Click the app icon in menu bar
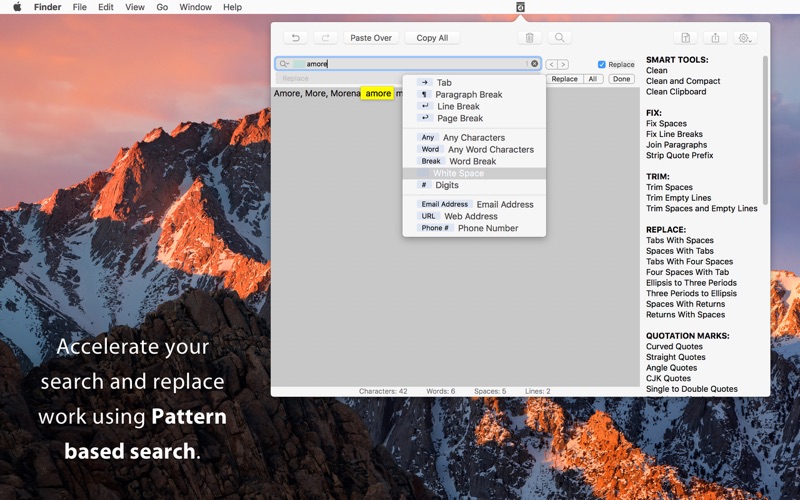Screen dimensions: 800x500 coord(520,7)
